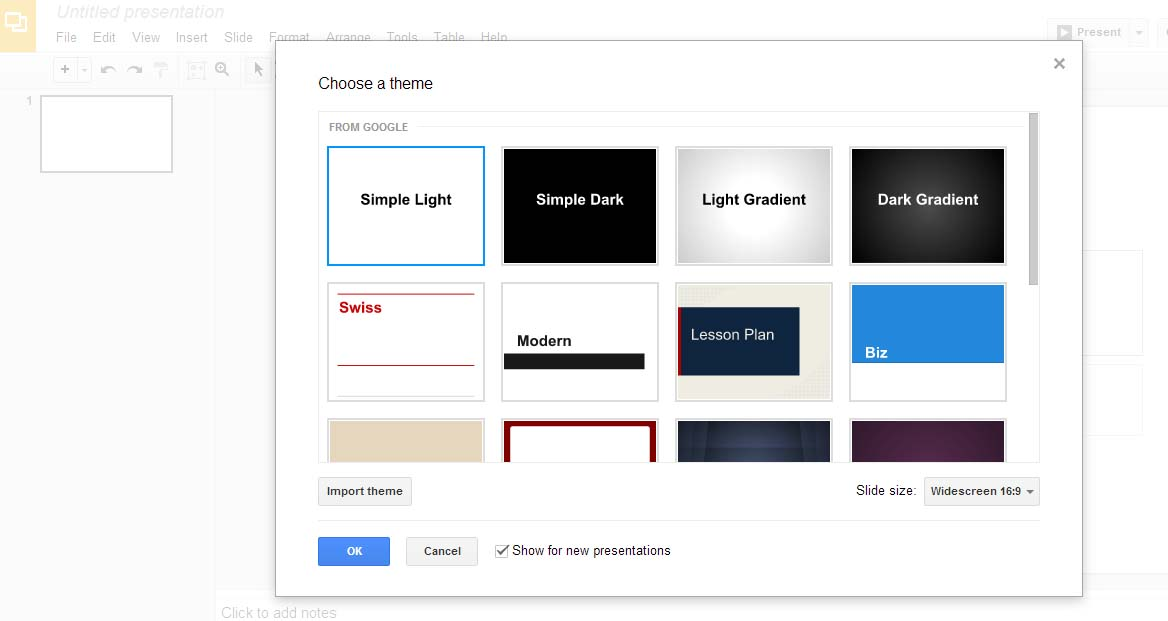1168x621 pixels.
Task: Click the undo arrow icon
Action: (x=108, y=70)
